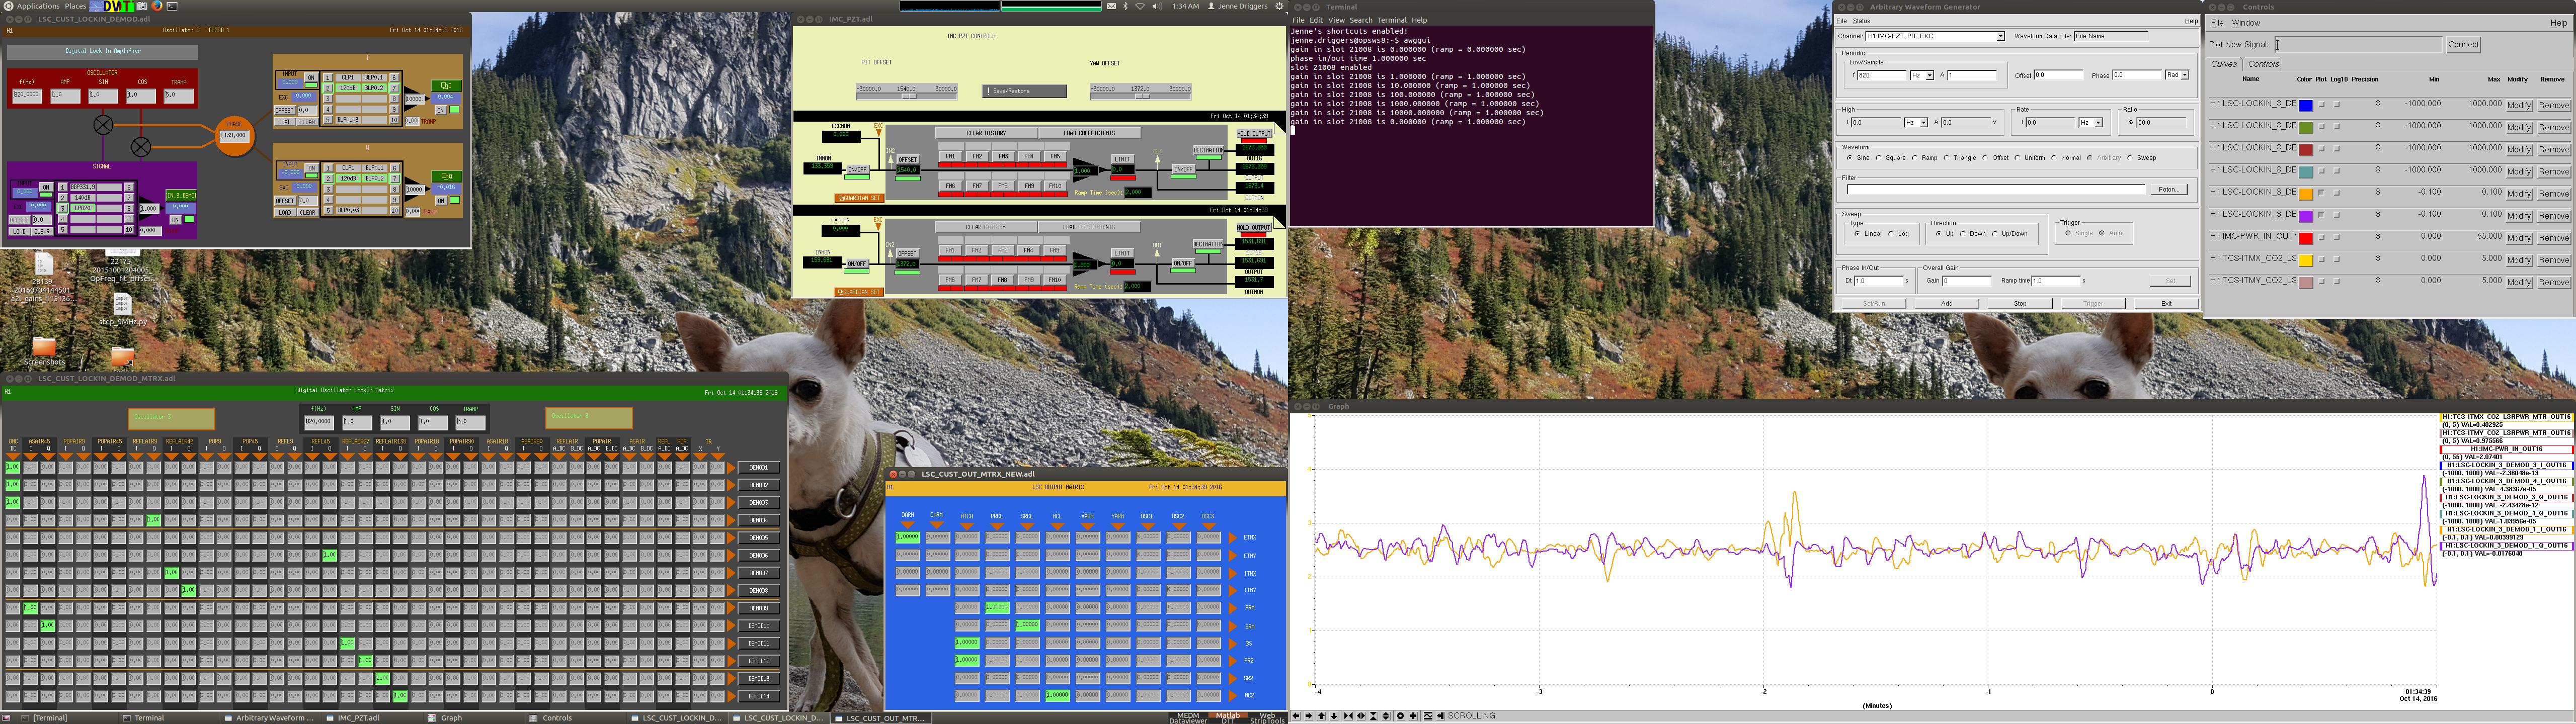Open the Applications menu in top panel
This screenshot has width=2576, height=724.
(38, 6)
